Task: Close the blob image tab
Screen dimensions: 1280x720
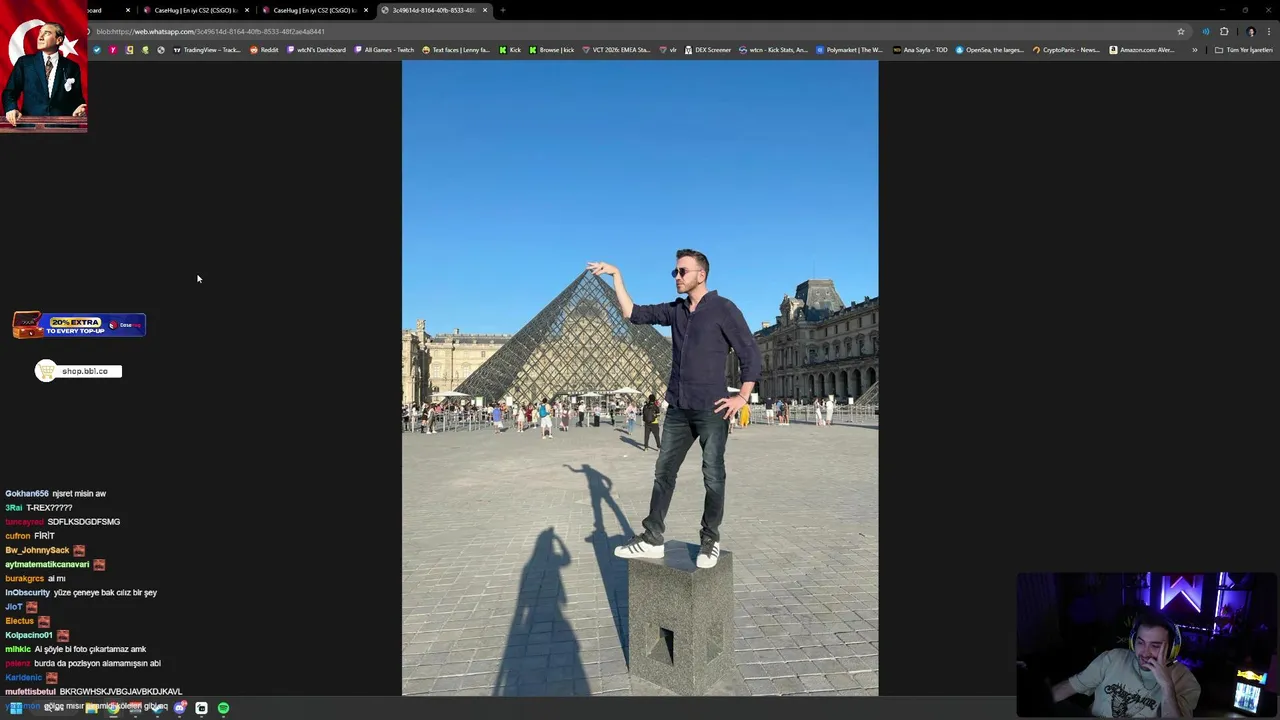Action: [485, 10]
